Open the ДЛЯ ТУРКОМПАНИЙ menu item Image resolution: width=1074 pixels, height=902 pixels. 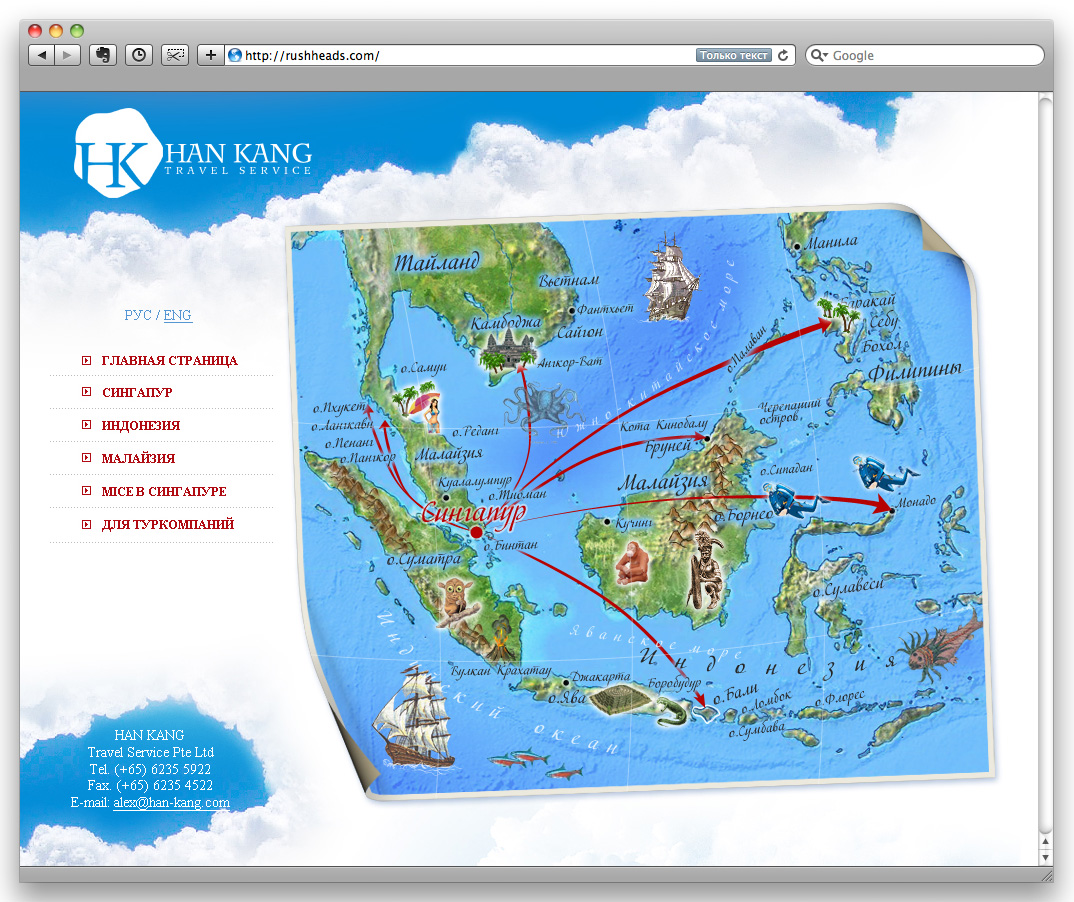click(x=168, y=524)
